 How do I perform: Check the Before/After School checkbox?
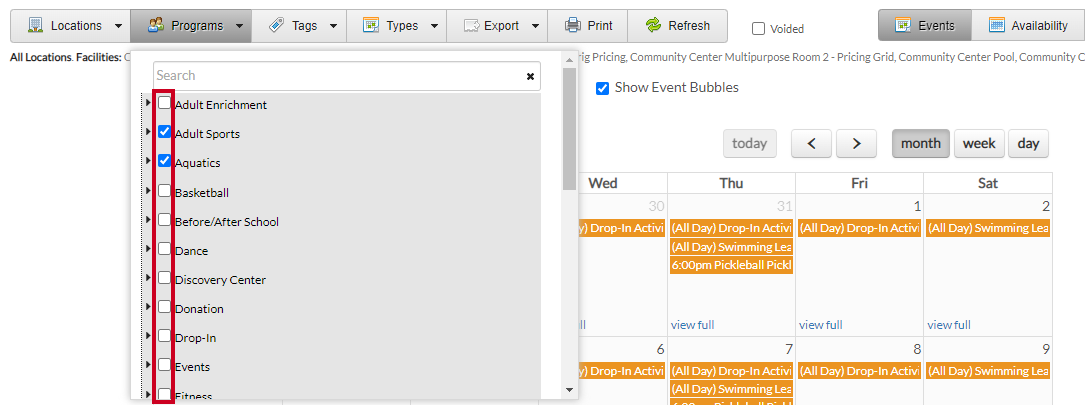click(164, 219)
